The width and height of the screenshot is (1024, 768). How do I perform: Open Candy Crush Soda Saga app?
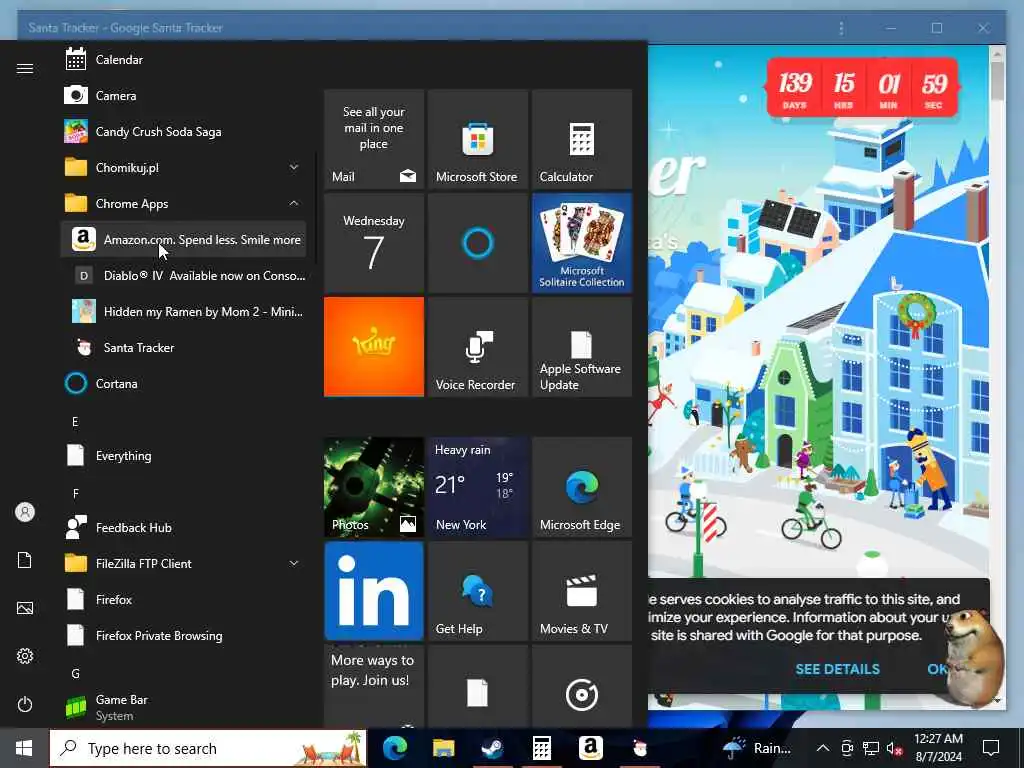click(183, 131)
